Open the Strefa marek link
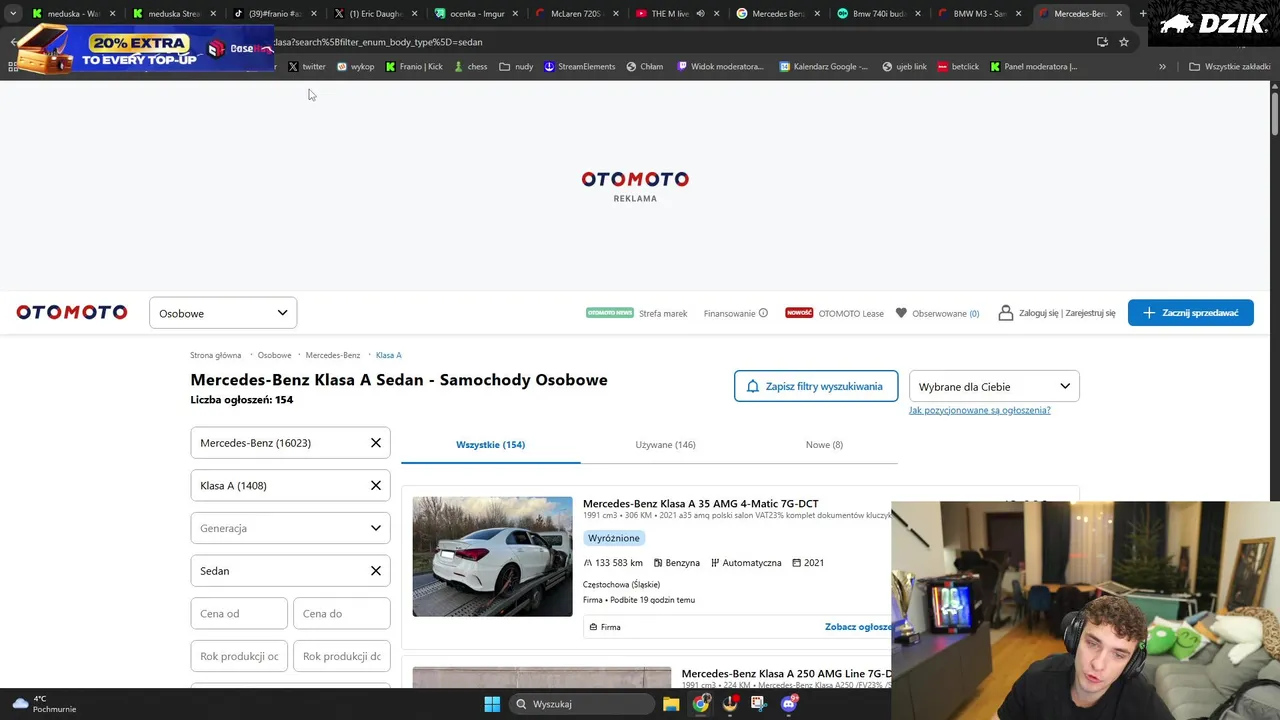The width and height of the screenshot is (1280, 720). point(663,314)
